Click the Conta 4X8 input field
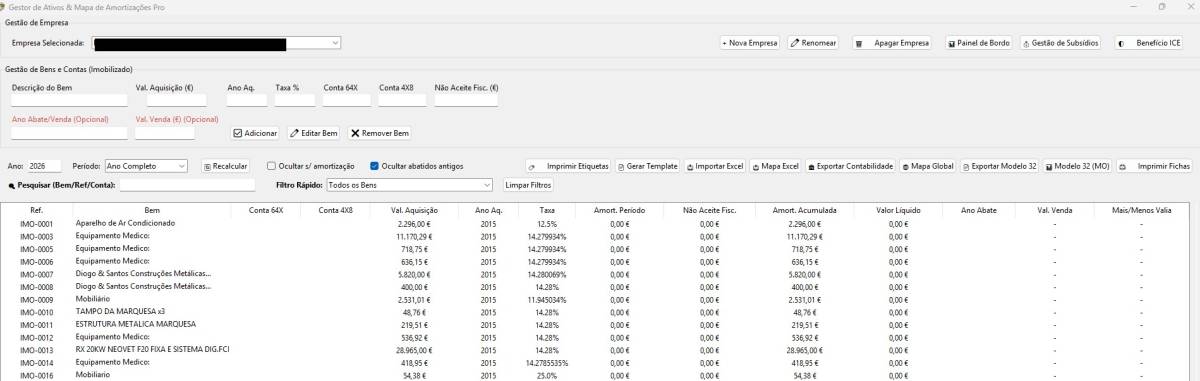This screenshot has width=1200, height=381. pos(403,100)
